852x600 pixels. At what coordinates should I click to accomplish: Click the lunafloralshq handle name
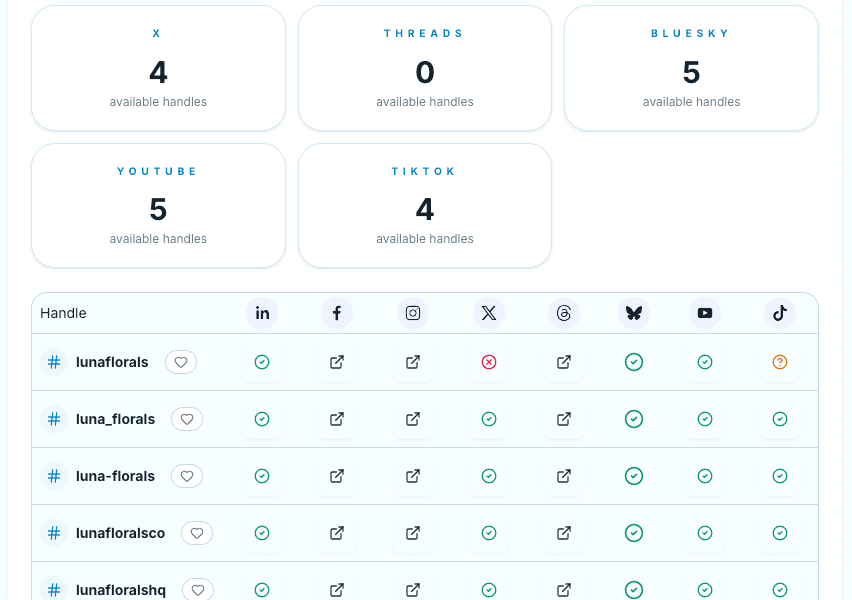click(x=121, y=590)
